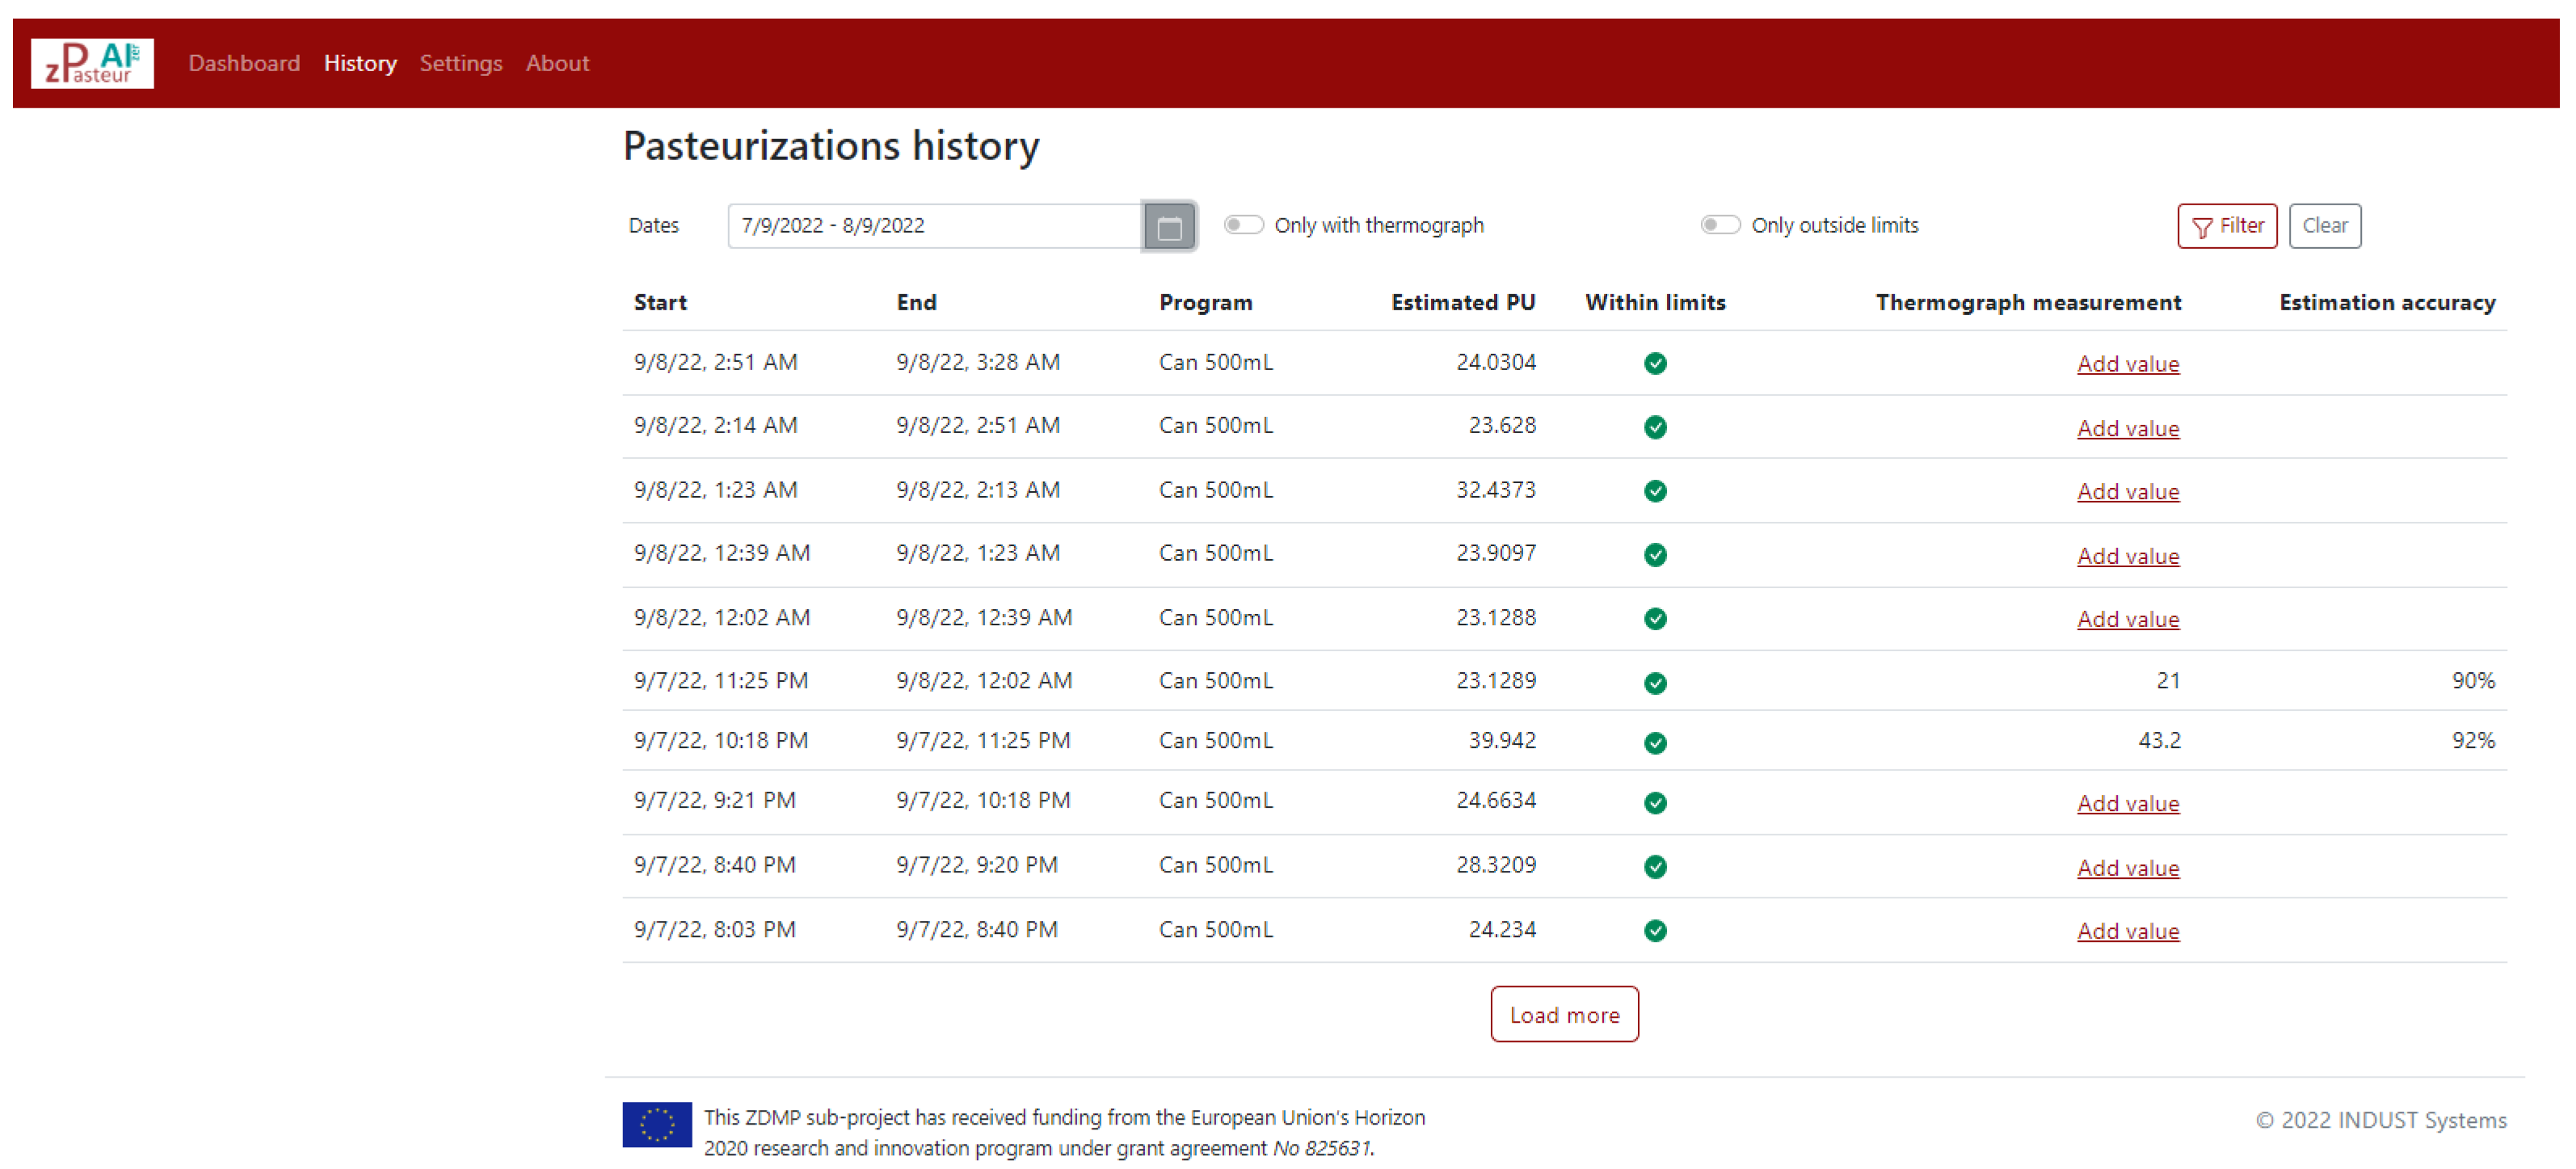
Task: Click green checkmark in 32.4373 PU row
Action: (x=1655, y=491)
